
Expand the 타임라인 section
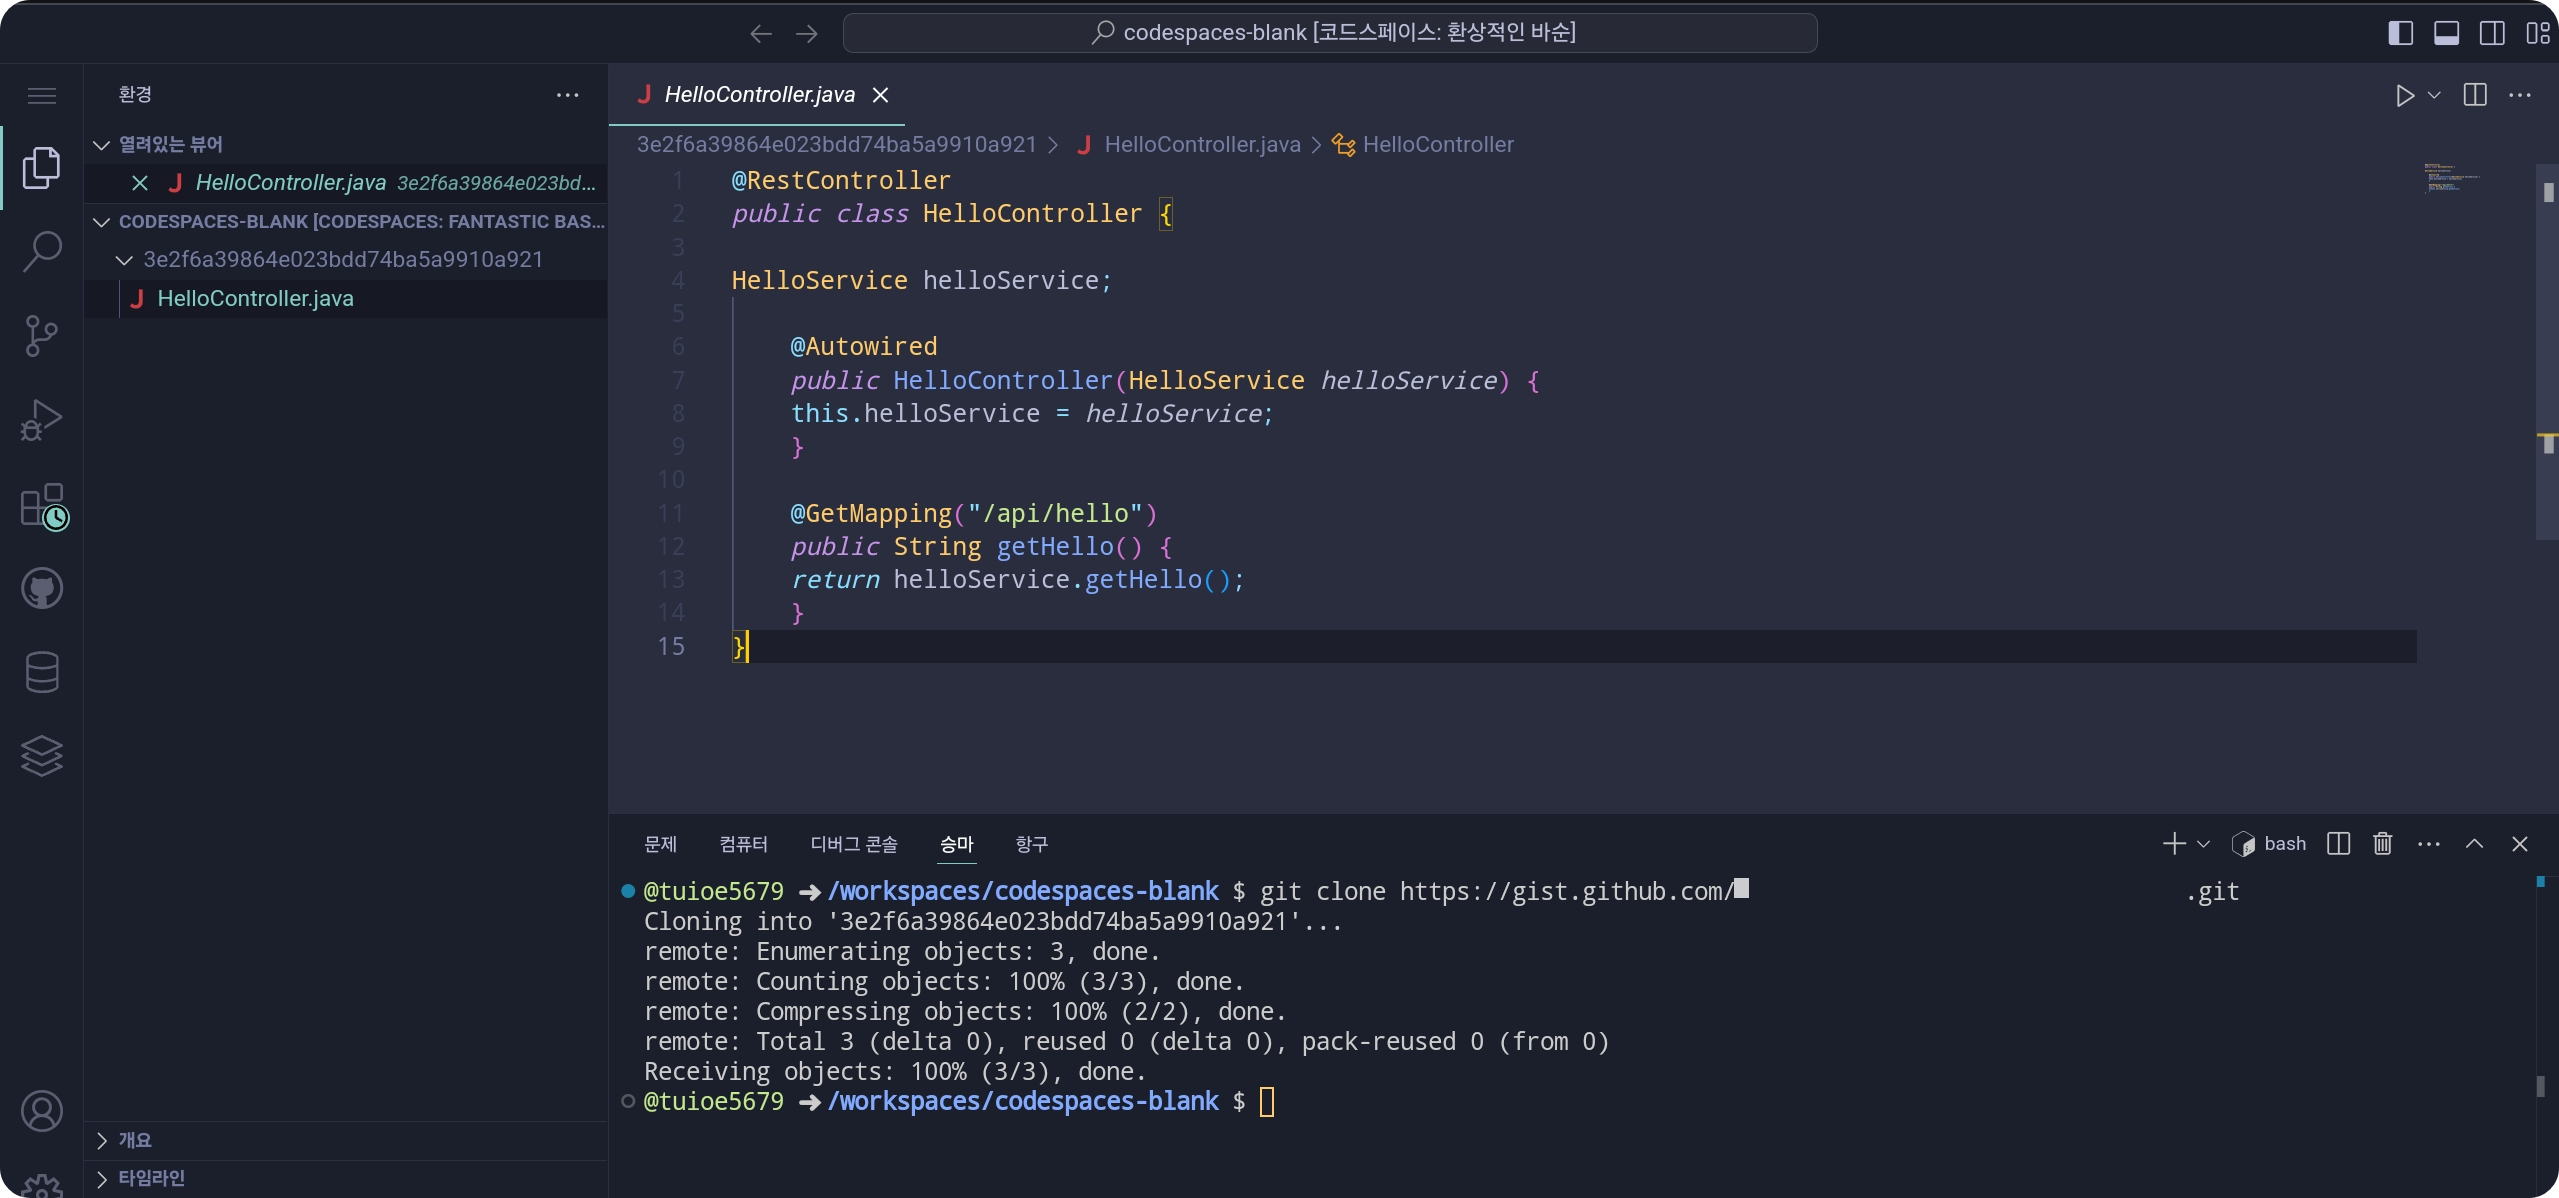(x=151, y=1178)
